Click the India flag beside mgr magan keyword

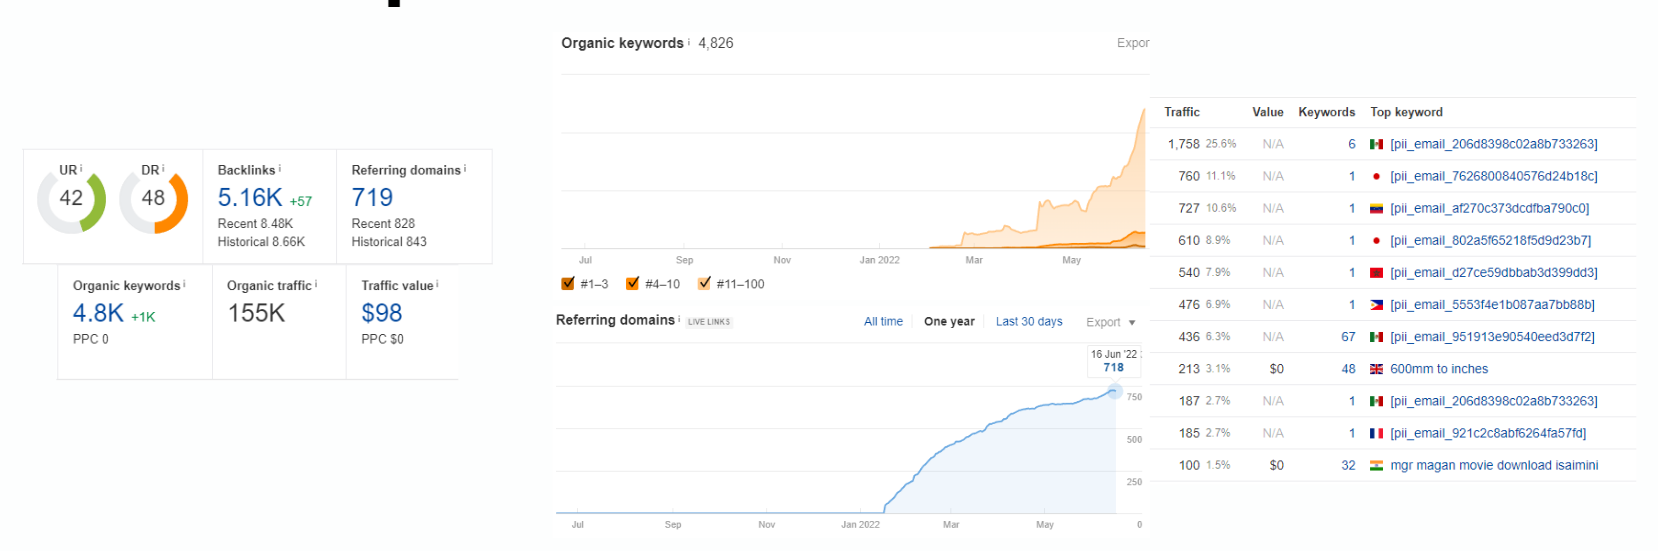tap(1376, 465)
